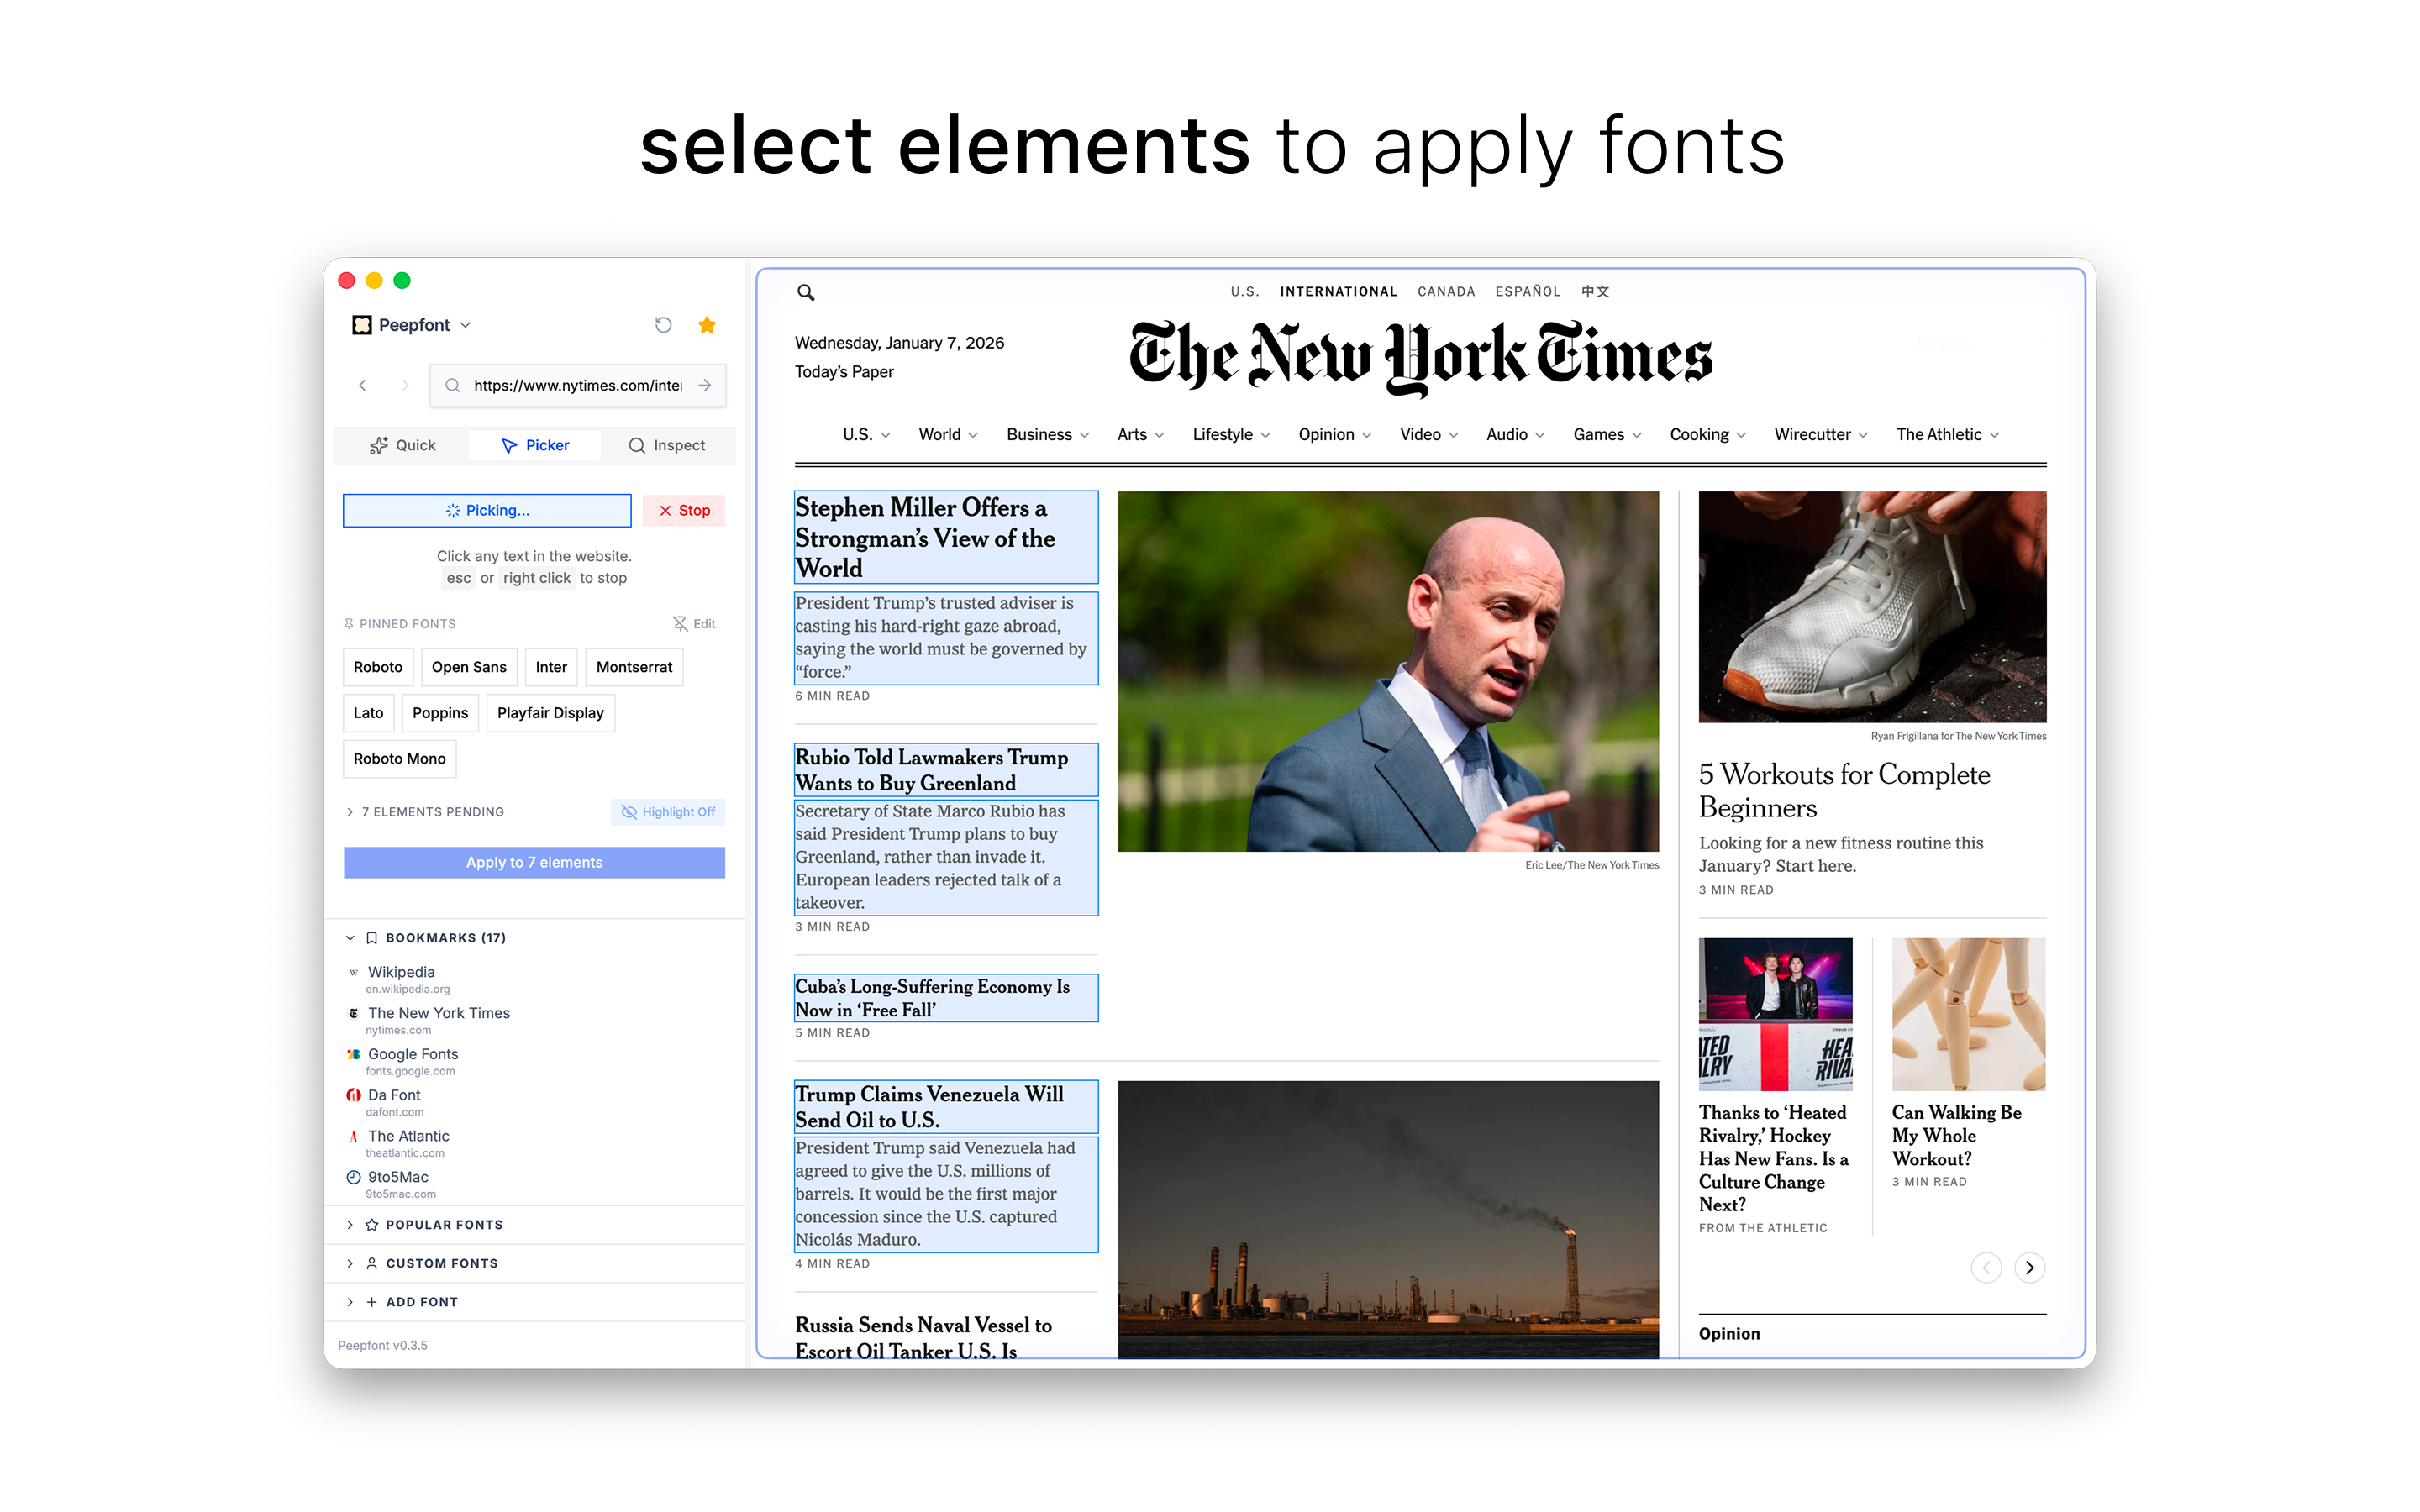
Task: Go forward with the right arrow icon
Action: point(404,385)
